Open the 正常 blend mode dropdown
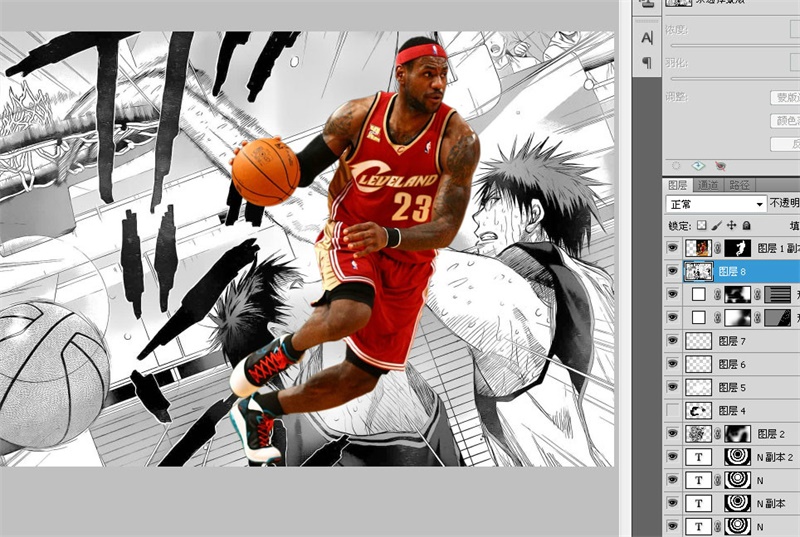Viewport: 800px width, 537px height. [716, 203]
